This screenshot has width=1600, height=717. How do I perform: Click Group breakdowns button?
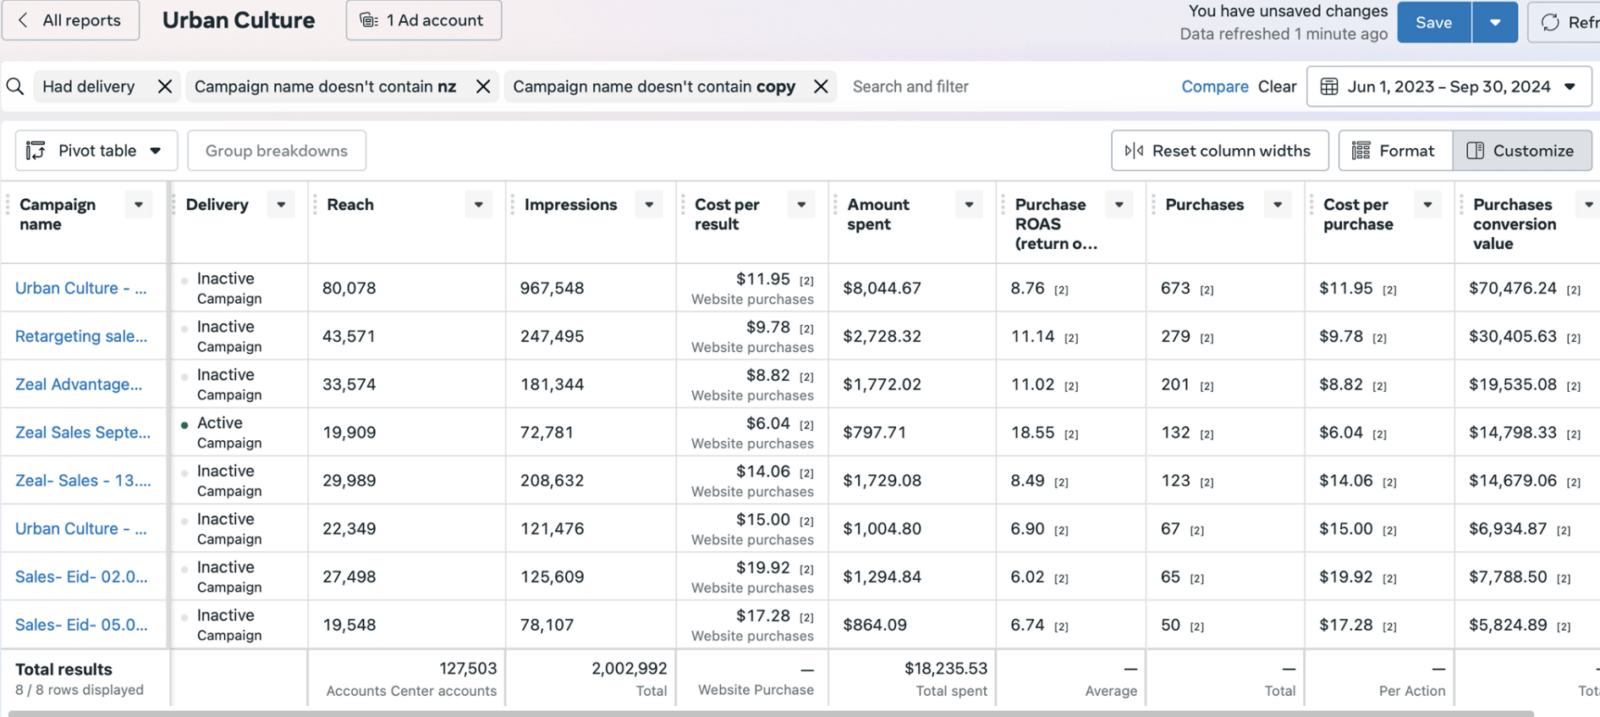277,151
